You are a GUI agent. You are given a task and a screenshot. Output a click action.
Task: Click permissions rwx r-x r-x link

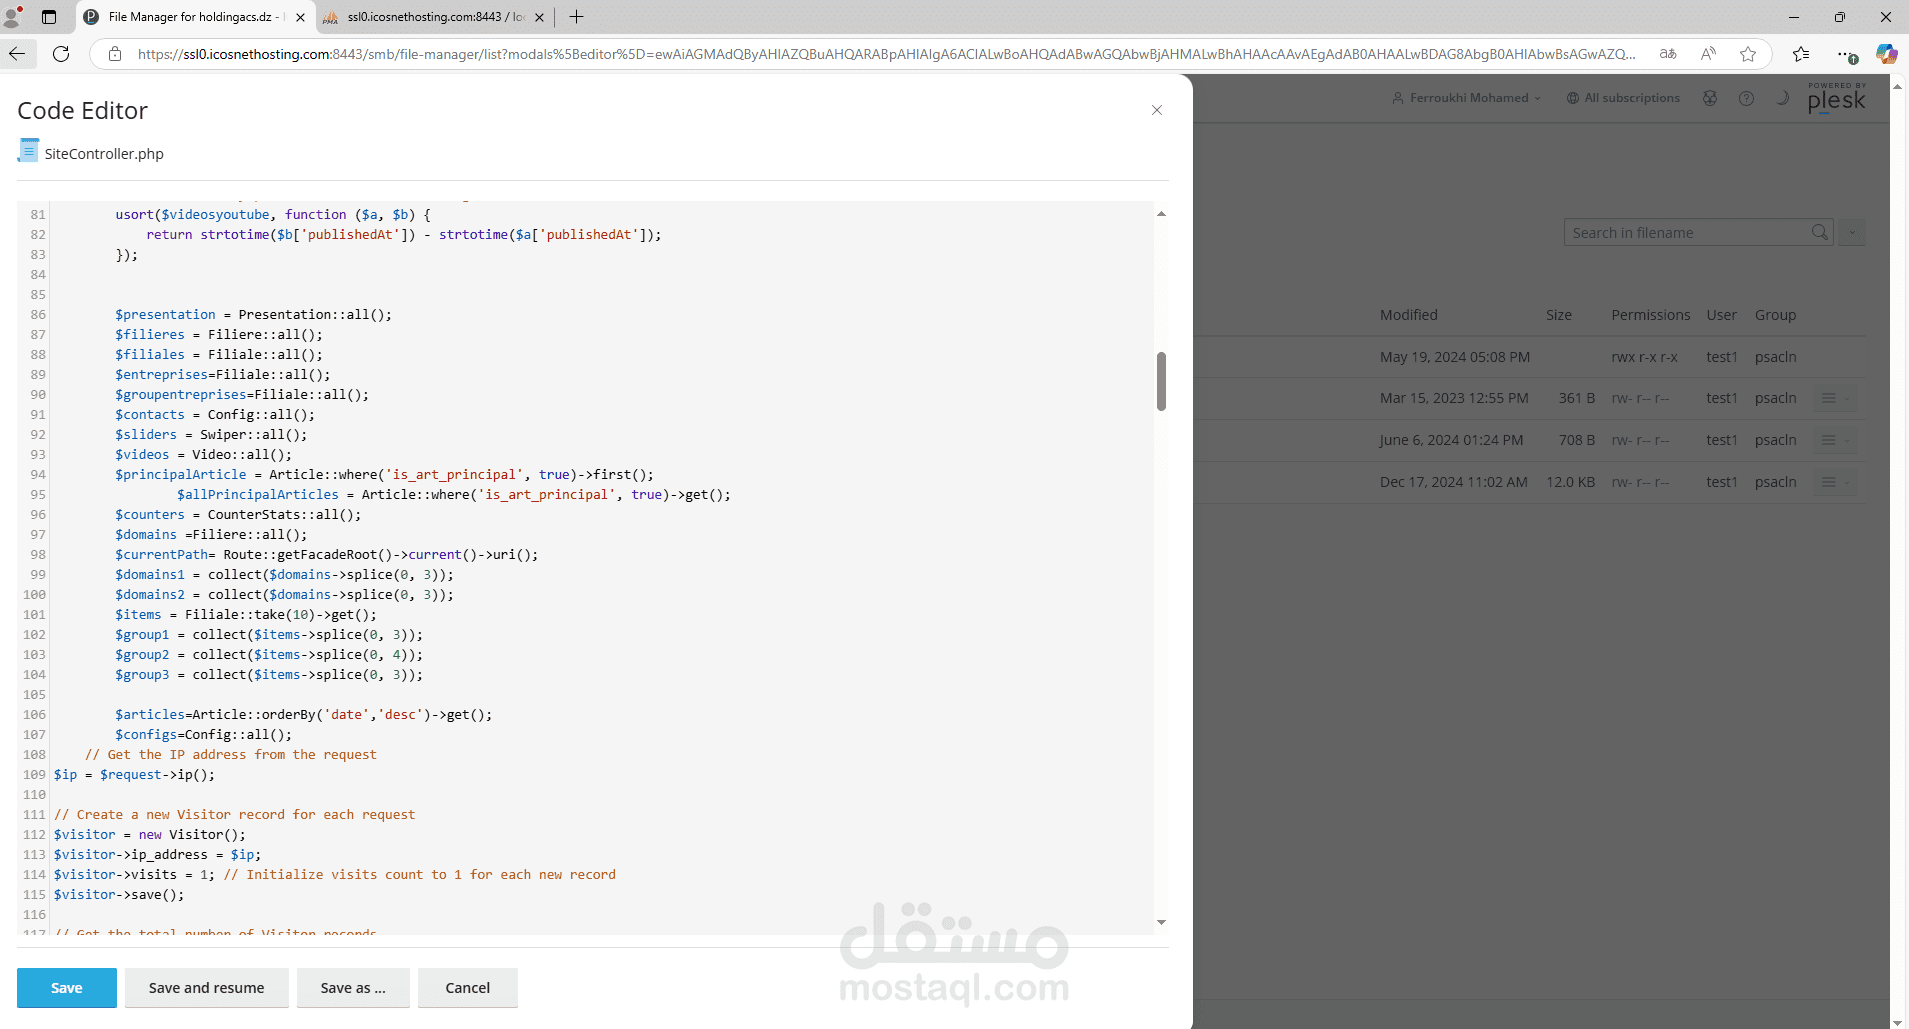[x=1645, y=357]
